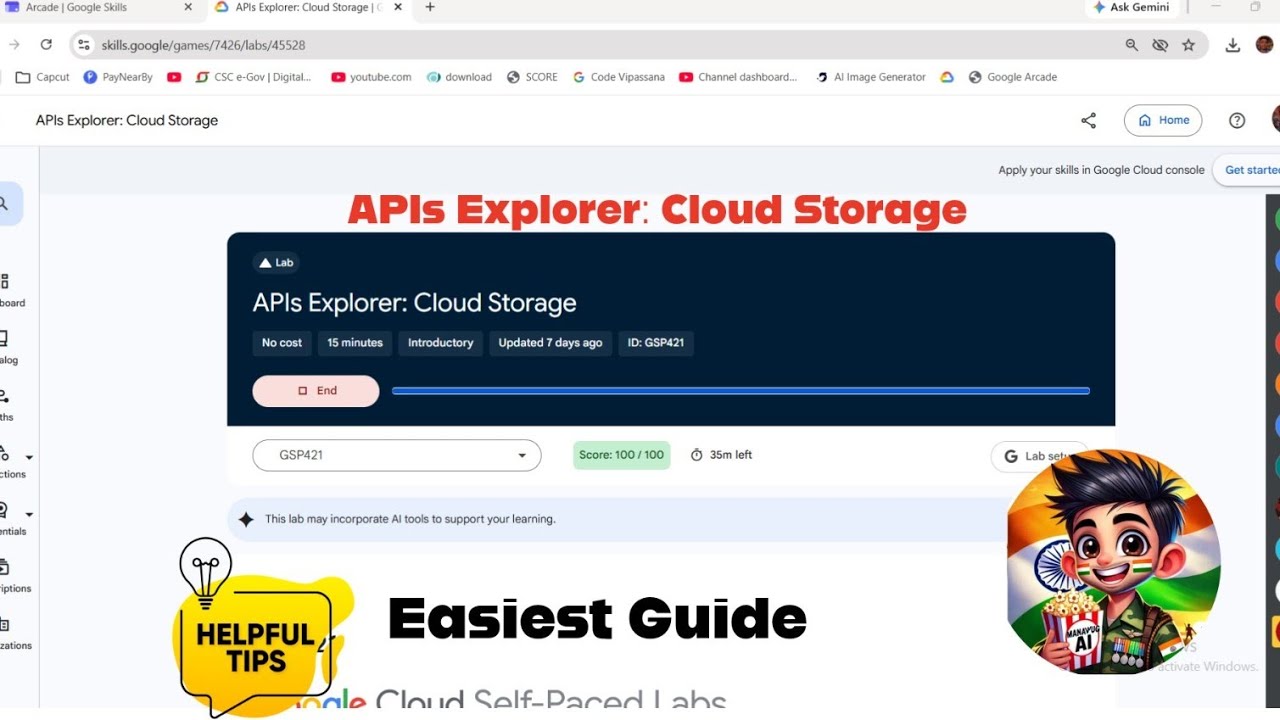
Task: Open the CSC e-Gov bookmark
Action: (x=254, y=77)
